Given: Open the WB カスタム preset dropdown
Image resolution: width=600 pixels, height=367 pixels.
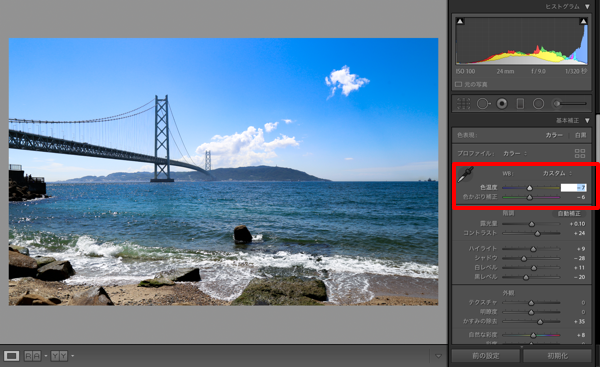Looking at the screenshot, I should [557, 173].
